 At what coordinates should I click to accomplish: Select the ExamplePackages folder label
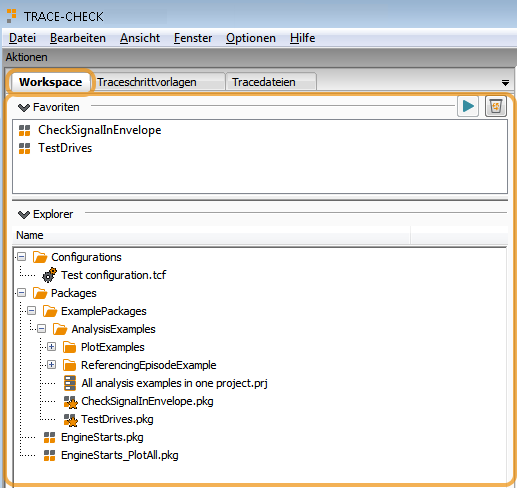click(x=104, y=311)
